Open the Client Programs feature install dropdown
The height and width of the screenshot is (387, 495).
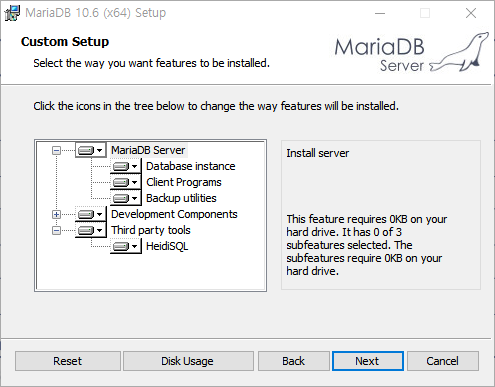coord(126,182)
